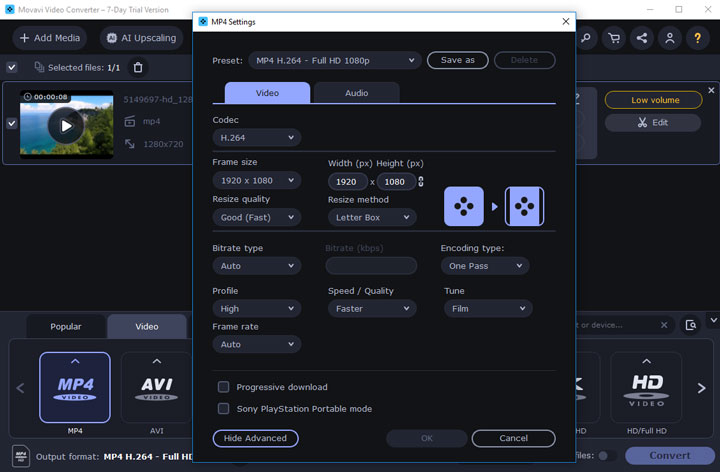Open the shopping cart icon
Viewport: 720px width, 472px height.
(614, 38)
